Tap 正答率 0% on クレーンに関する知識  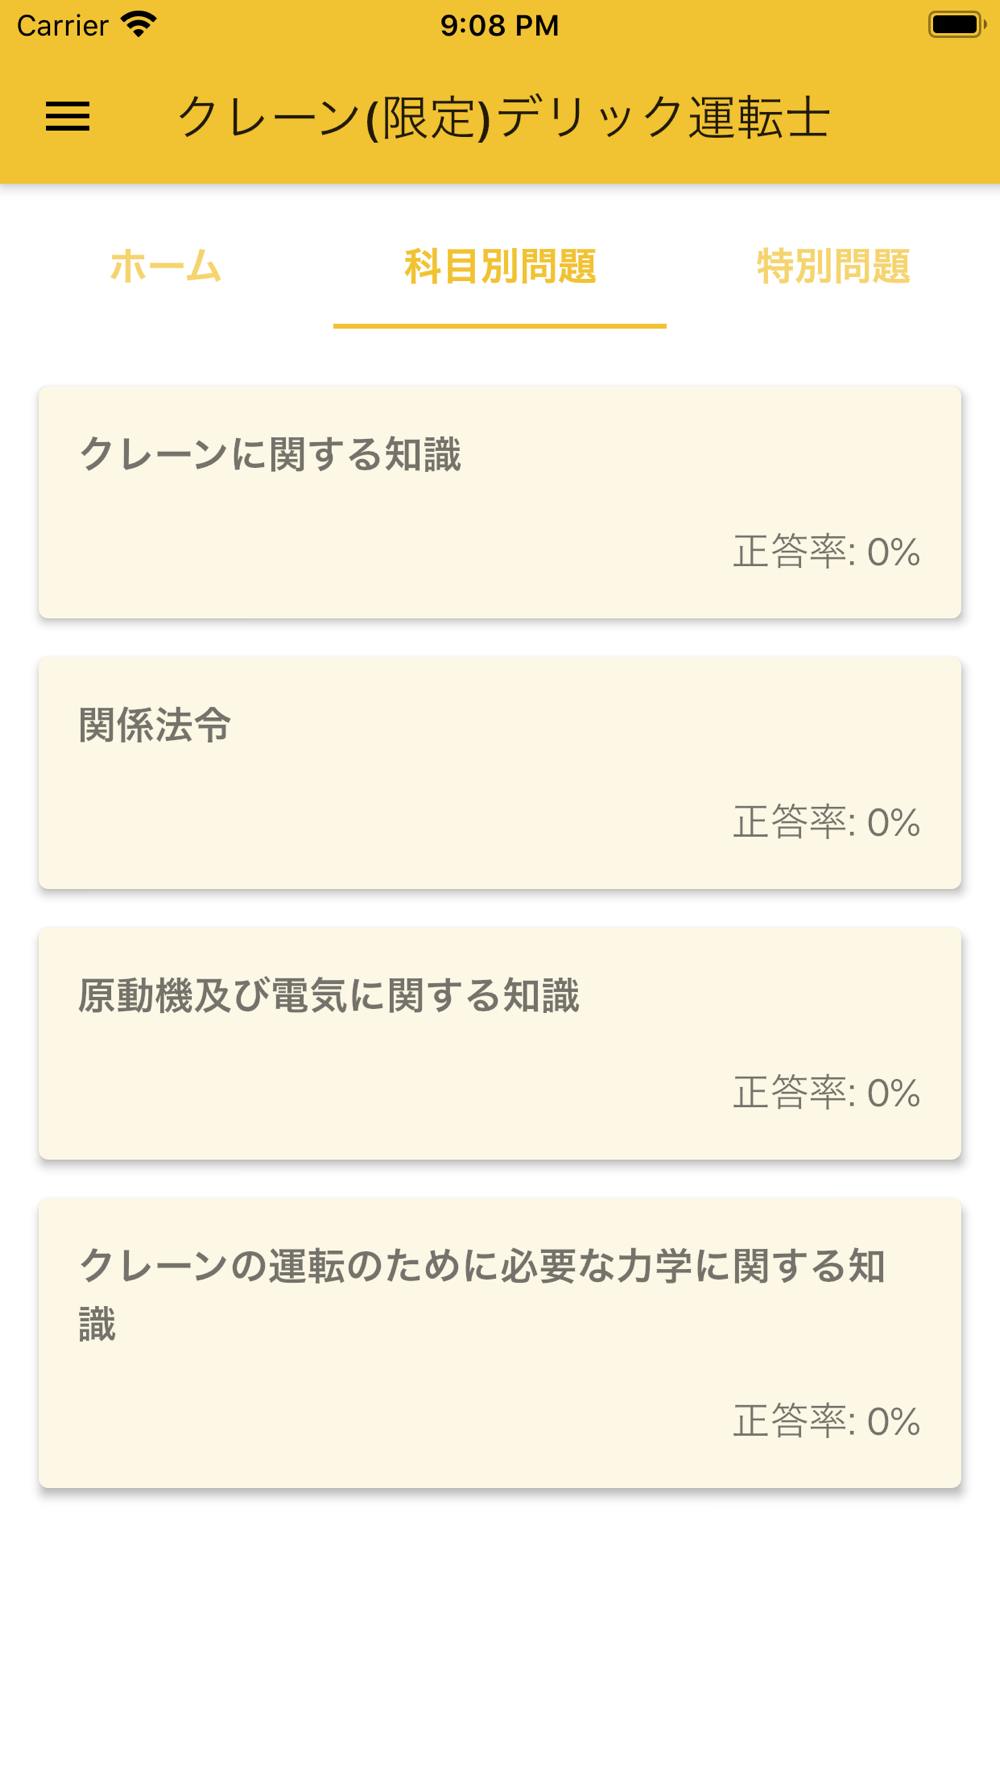[827, 552]
